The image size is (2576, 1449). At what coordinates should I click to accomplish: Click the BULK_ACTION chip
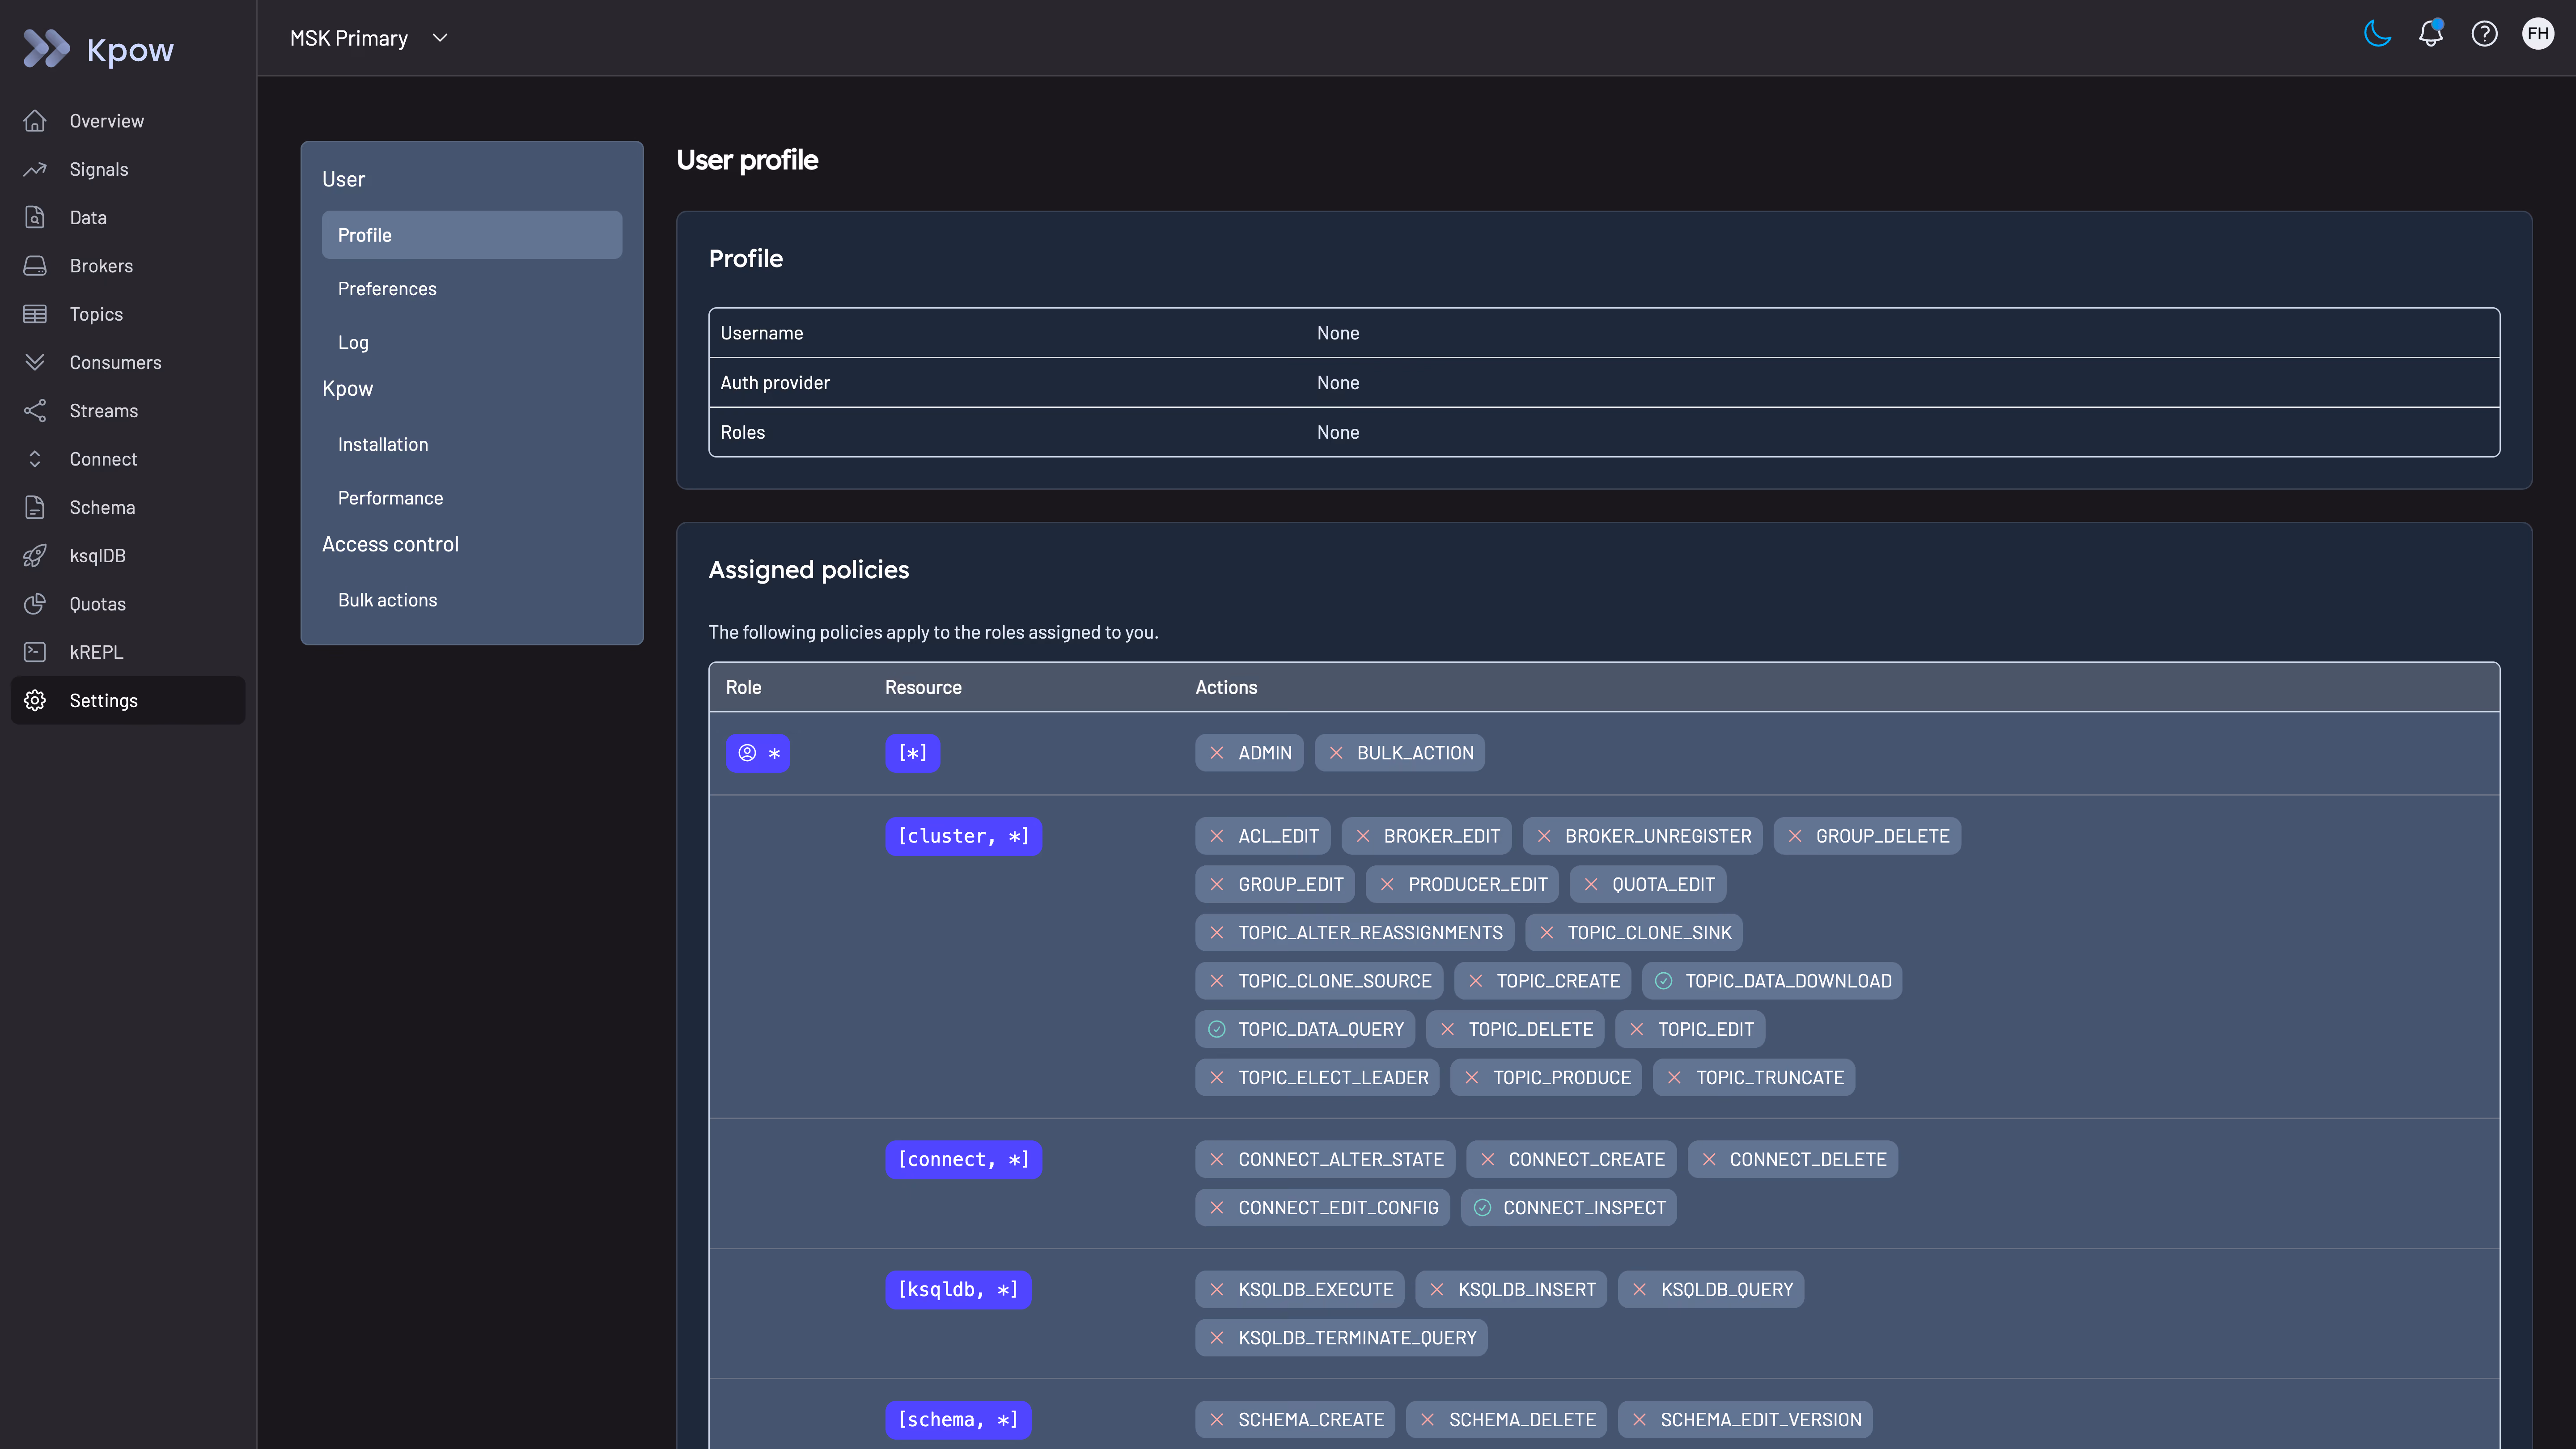(1399, 753)
